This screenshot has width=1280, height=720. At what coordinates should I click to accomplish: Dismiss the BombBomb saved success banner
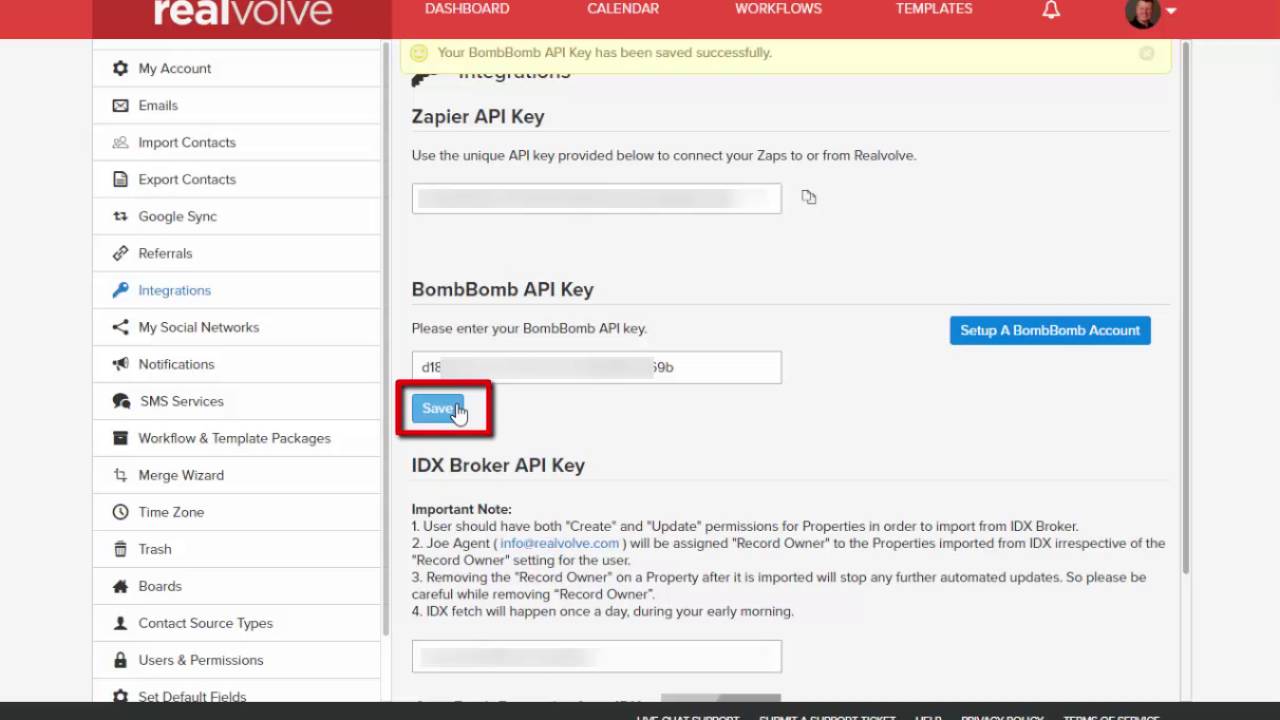click(1147, 53)
